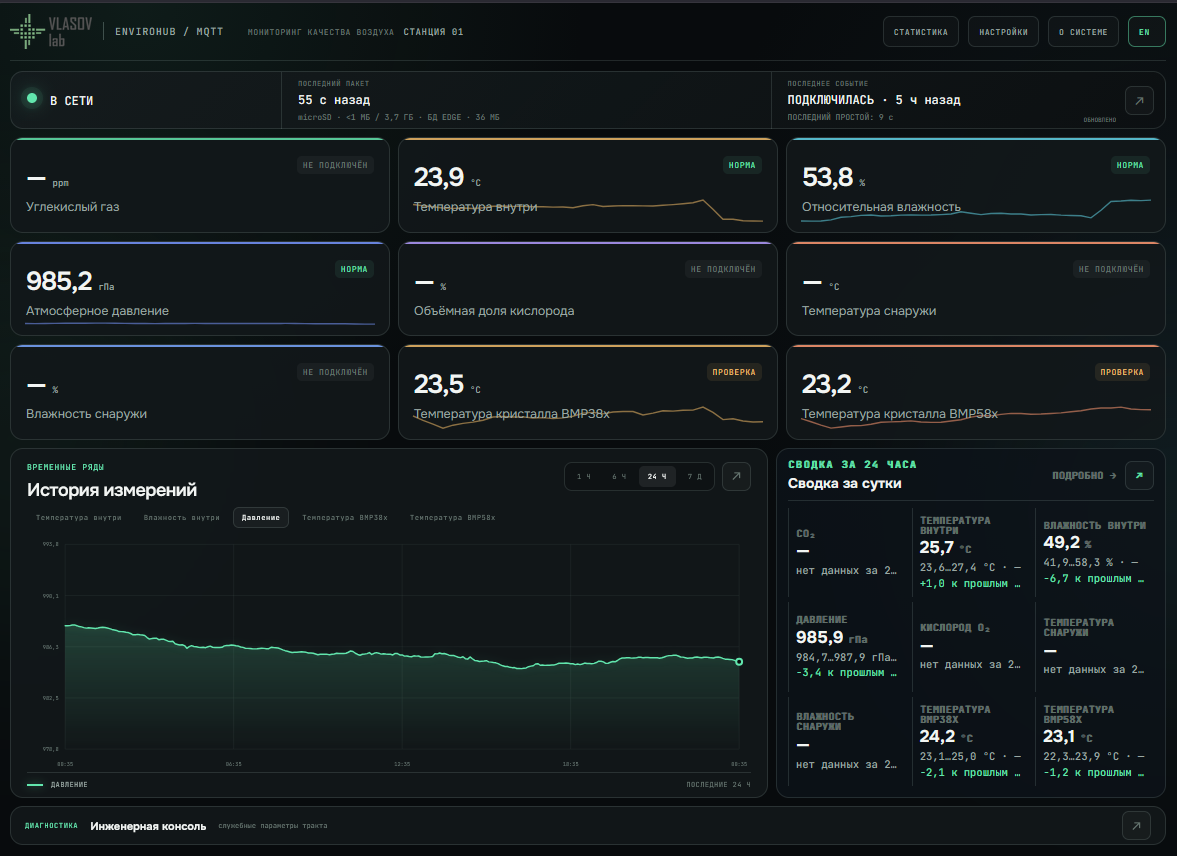Click the summary КИСЛОРОД O₂ cell
Viewport: 1177px width, 856px height.
tap(973, 647)
